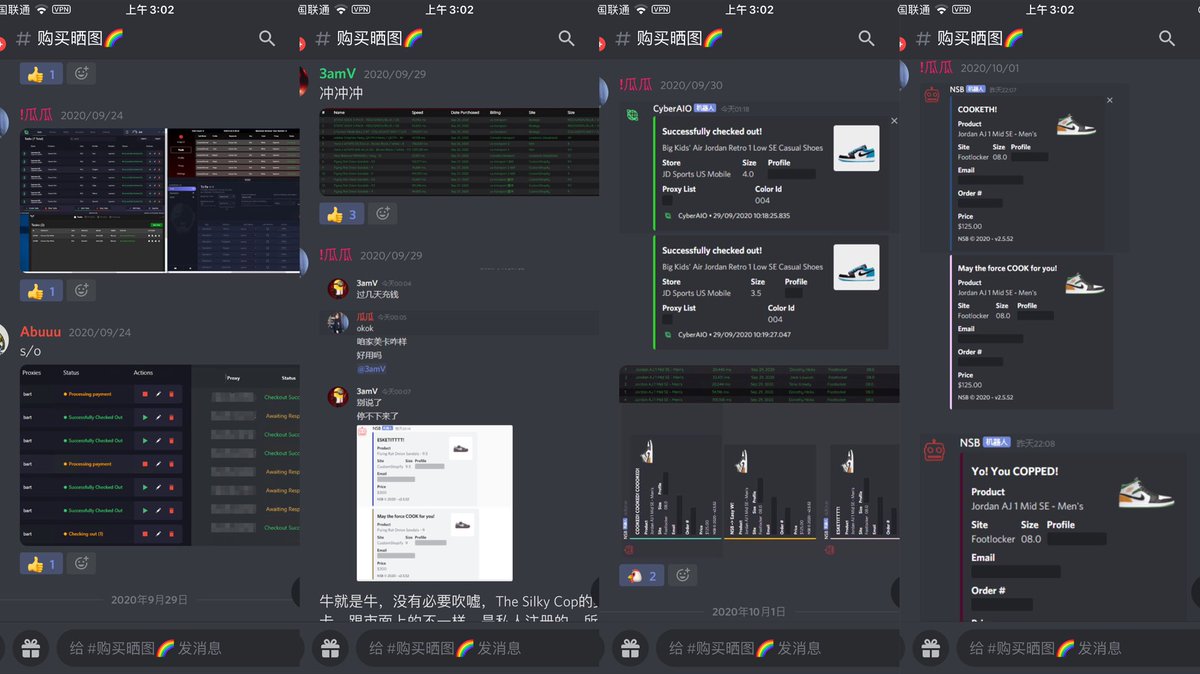Viewport: 1200px width, 674px height.
Task: Tap !瓜瓜 username dated 2020/09/24
Action: pyautogui.click(x=37, y=115)
